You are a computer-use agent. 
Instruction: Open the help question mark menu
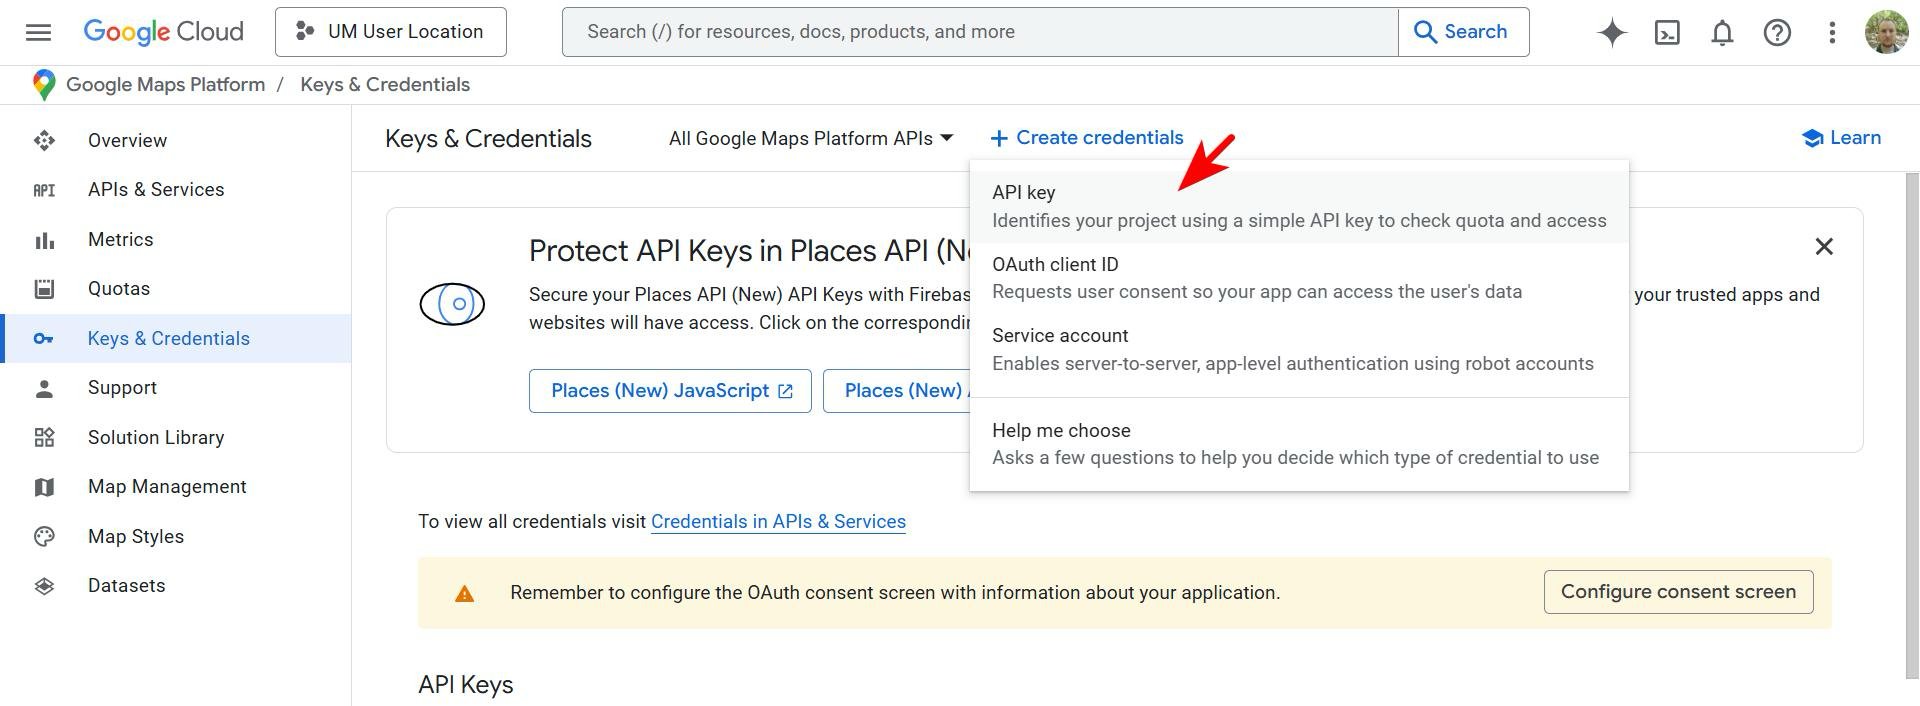[x=1777, y=32]
